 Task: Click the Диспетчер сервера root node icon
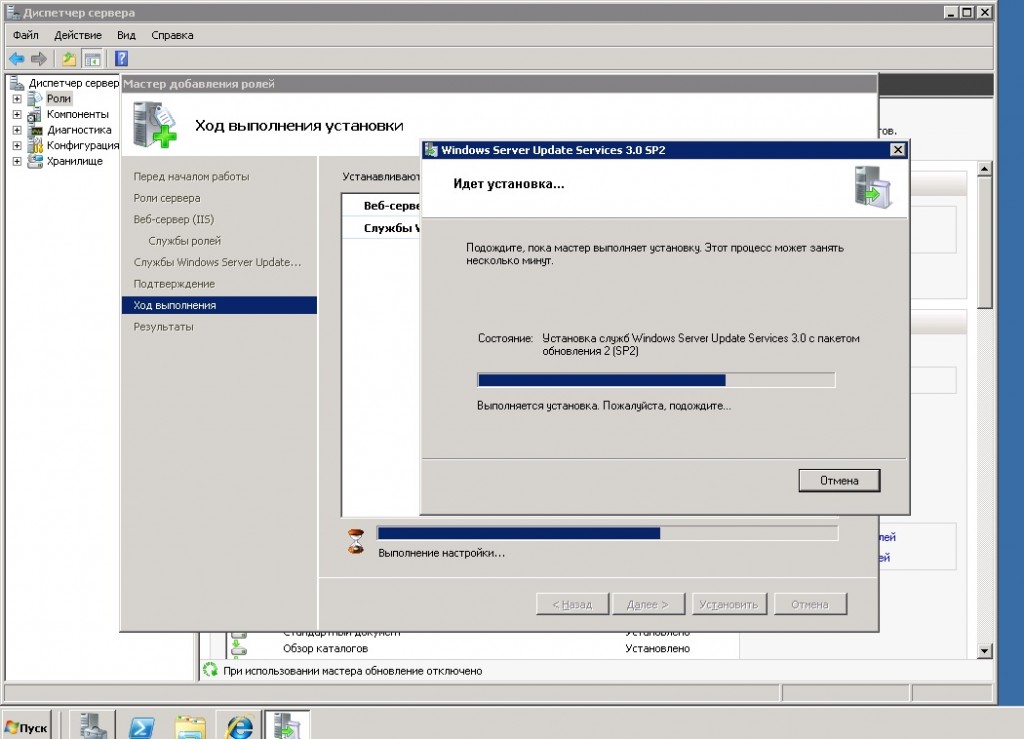pos(17,83)
